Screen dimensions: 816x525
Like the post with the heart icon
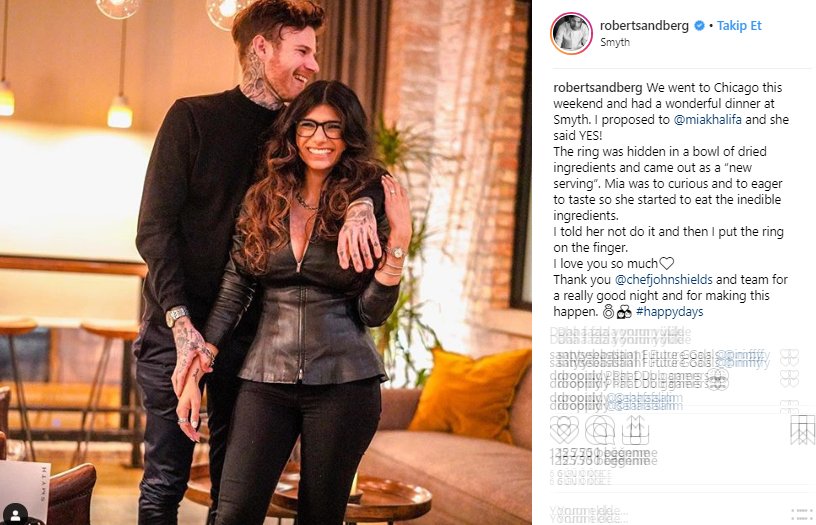tap(564, 430)
